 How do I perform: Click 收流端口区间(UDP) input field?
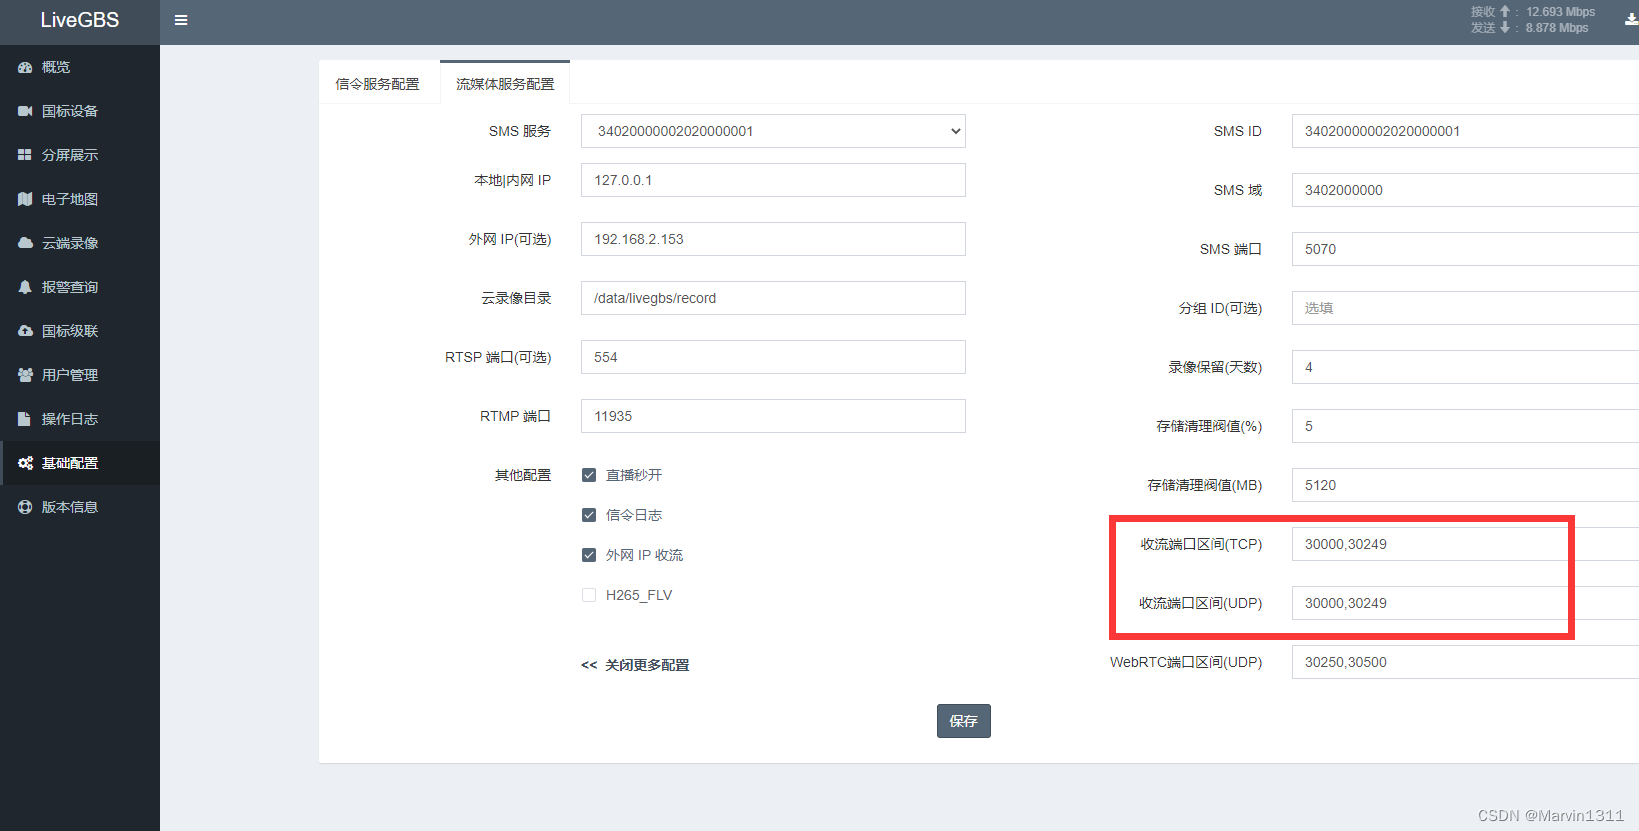(1465, 603)
